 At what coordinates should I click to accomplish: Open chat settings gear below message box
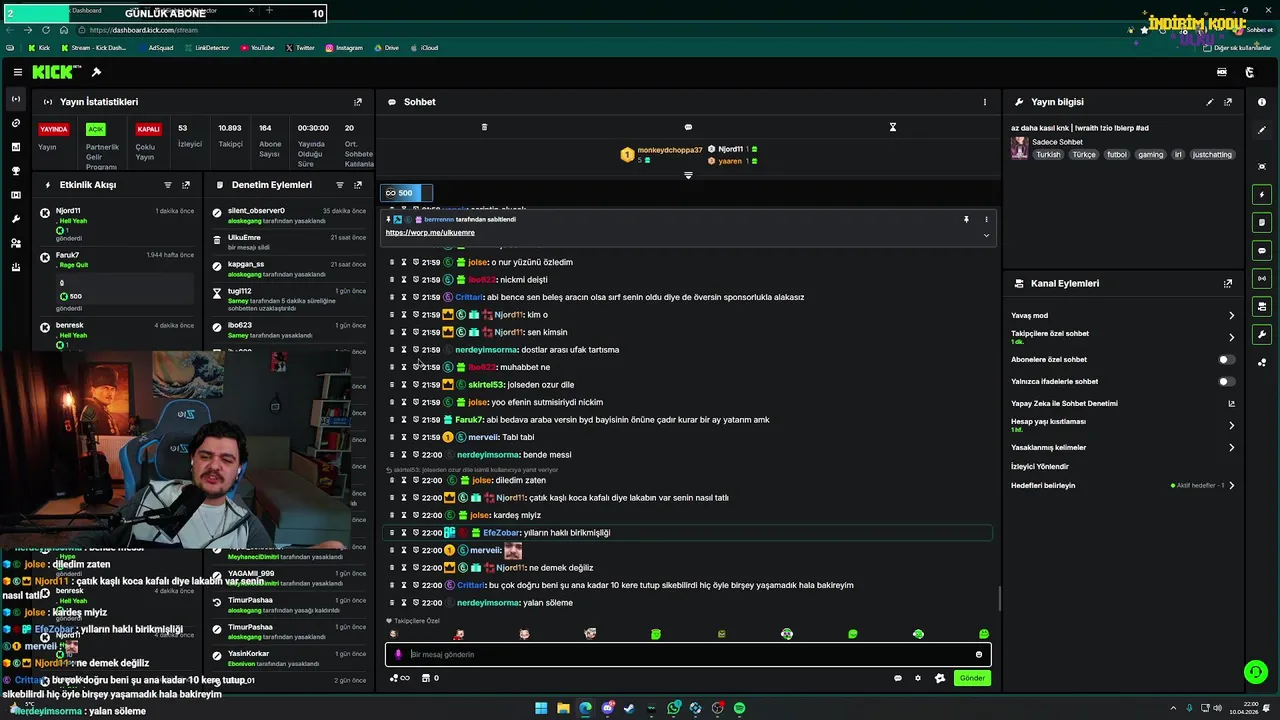pos(918,678)
